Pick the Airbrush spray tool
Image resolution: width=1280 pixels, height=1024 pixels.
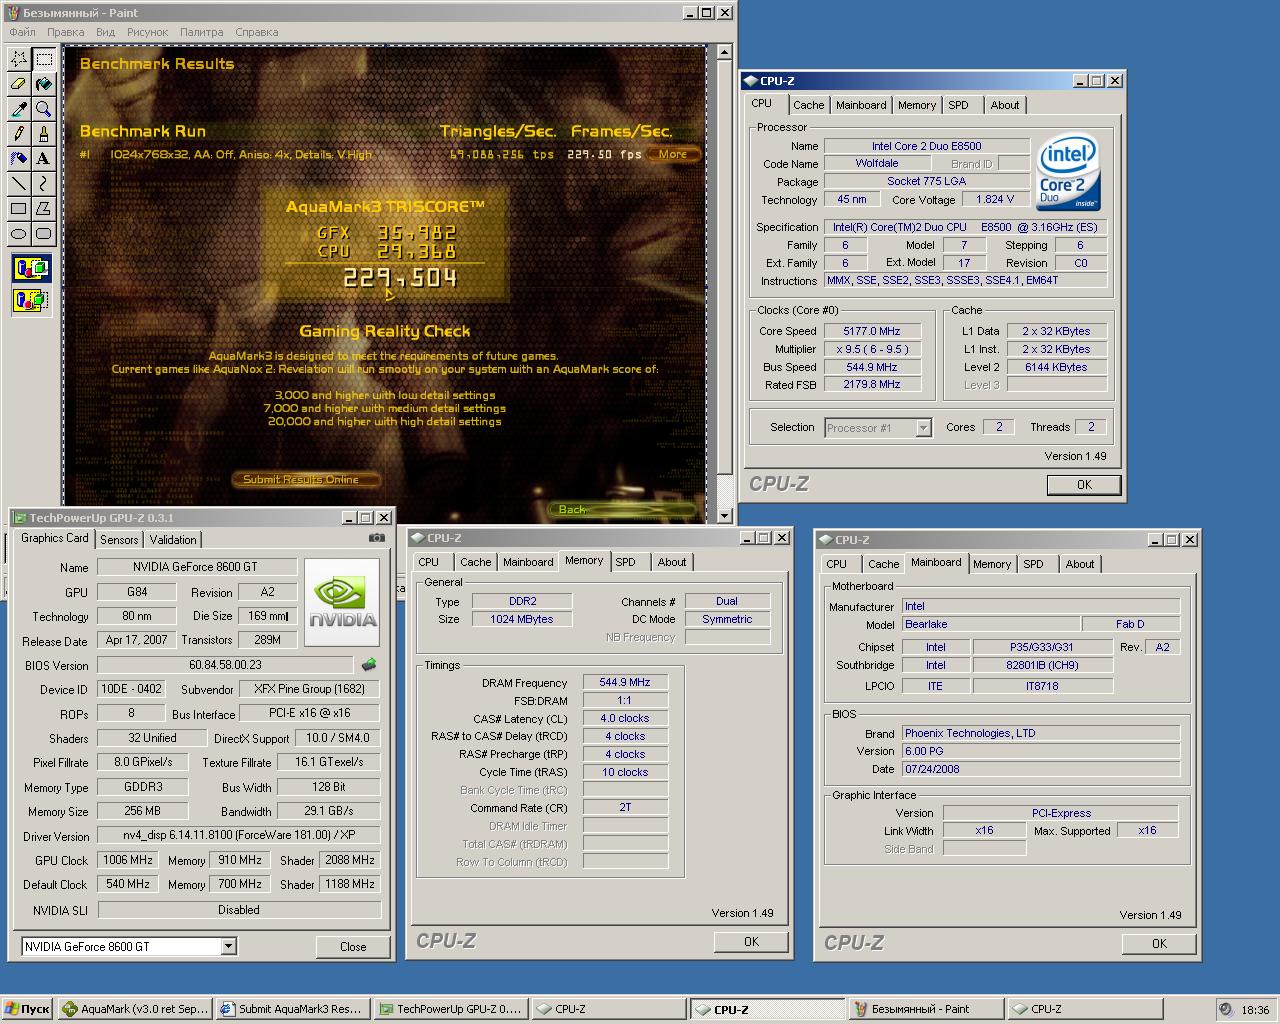pos(19,158)
